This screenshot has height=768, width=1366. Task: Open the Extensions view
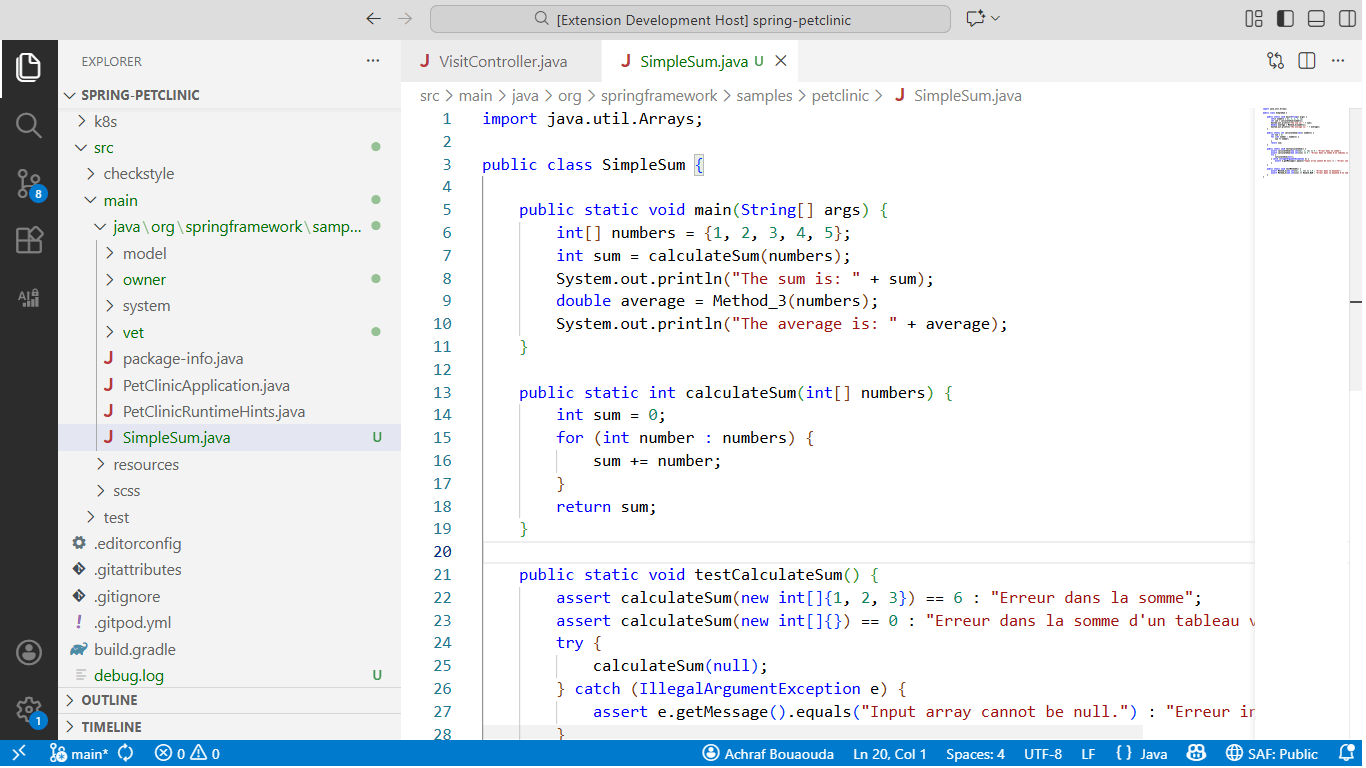28,240
